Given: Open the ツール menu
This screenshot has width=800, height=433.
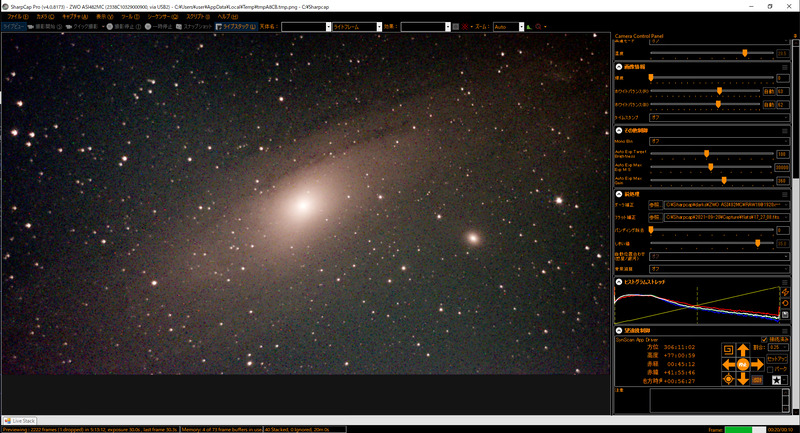Looking at the screenshot, I should [x=130, y=16].
